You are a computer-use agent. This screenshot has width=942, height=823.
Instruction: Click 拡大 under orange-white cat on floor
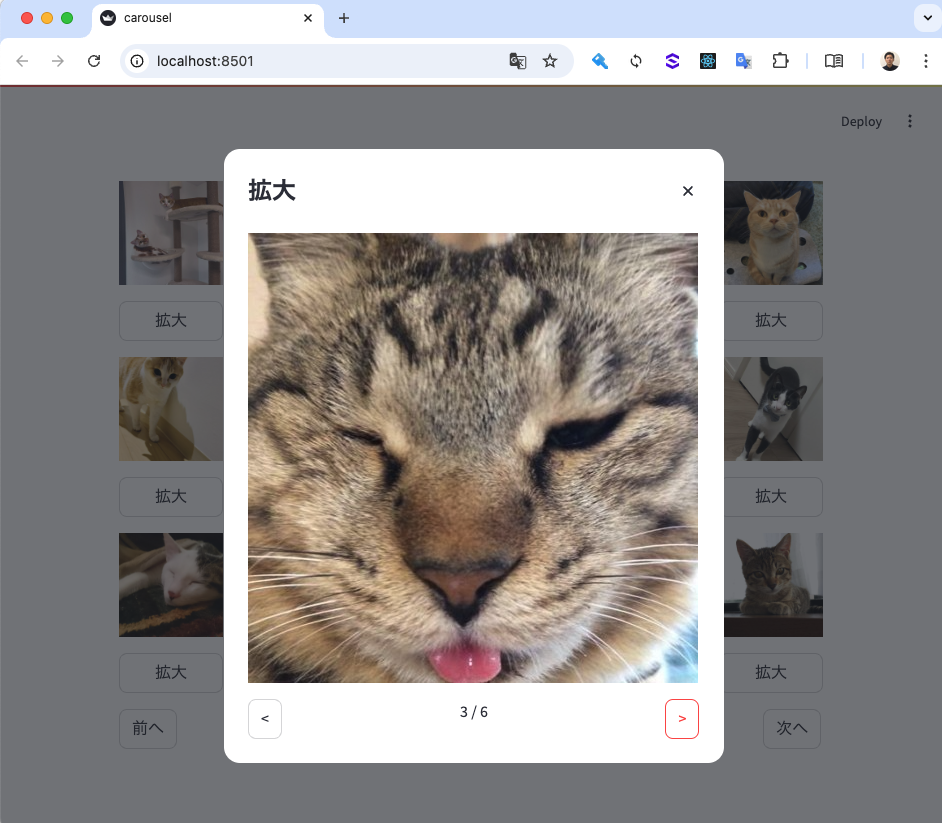coord(171,497)
